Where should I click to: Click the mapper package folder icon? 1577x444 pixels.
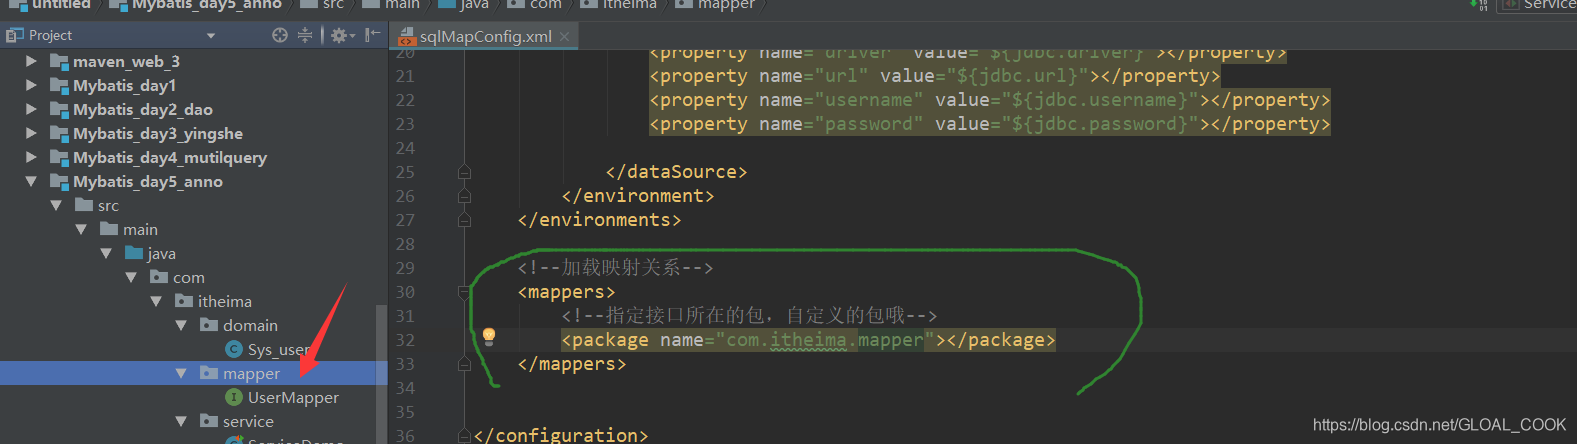click(209, 373)
